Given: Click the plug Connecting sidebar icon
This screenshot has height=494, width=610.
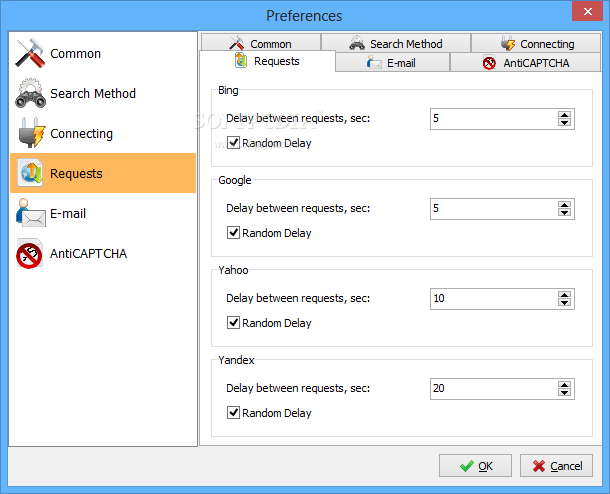Looking at the screenshot, I should (x=32, y=133).
